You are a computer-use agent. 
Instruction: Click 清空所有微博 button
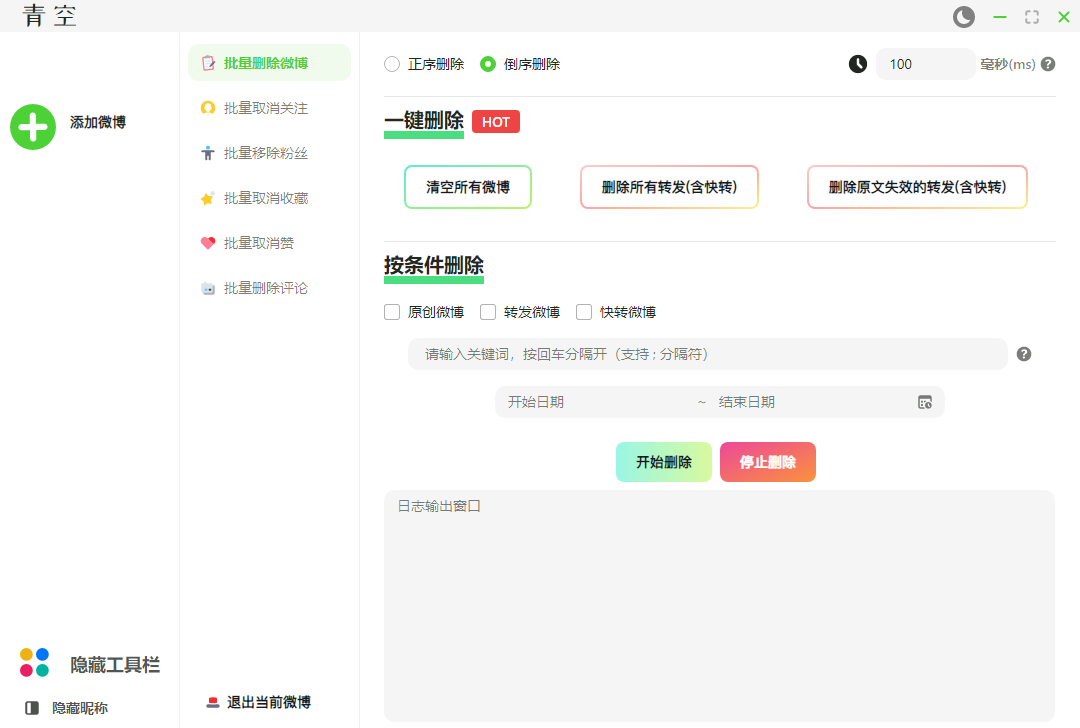[x=468, y=187]
